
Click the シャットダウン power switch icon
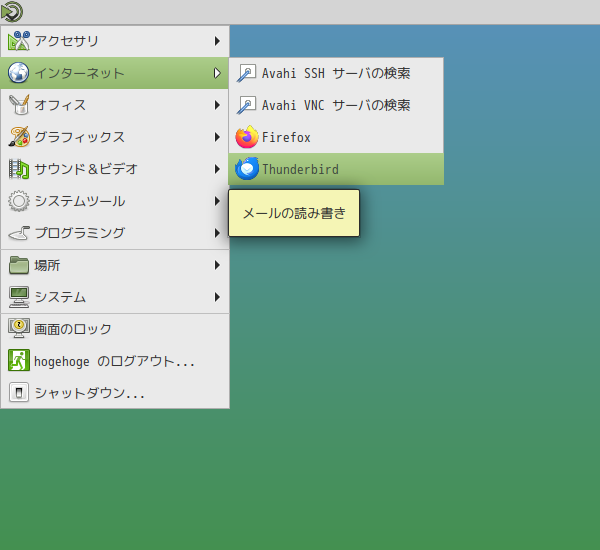(x=19, y=392)
